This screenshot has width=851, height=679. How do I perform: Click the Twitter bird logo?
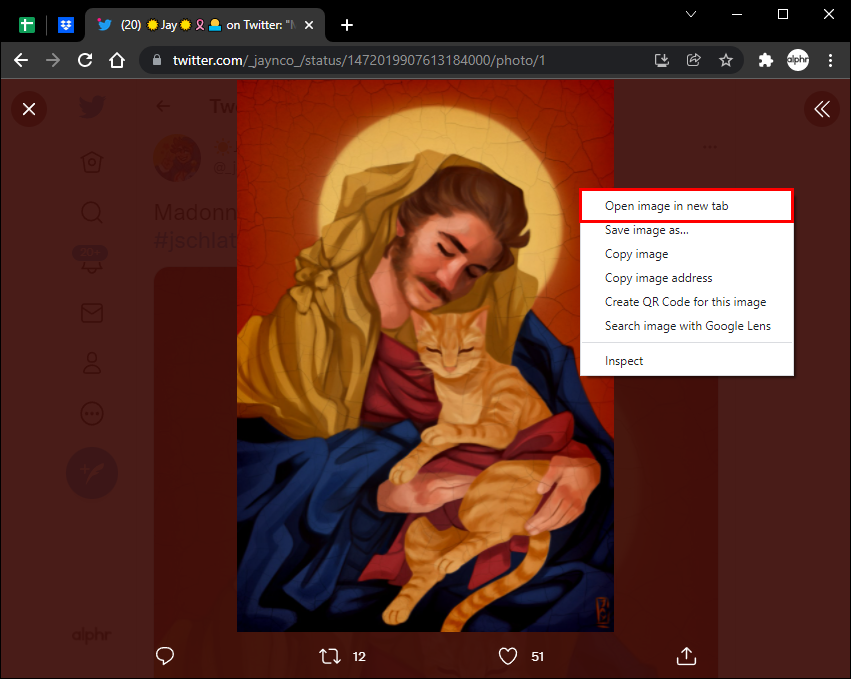point(91,108)
